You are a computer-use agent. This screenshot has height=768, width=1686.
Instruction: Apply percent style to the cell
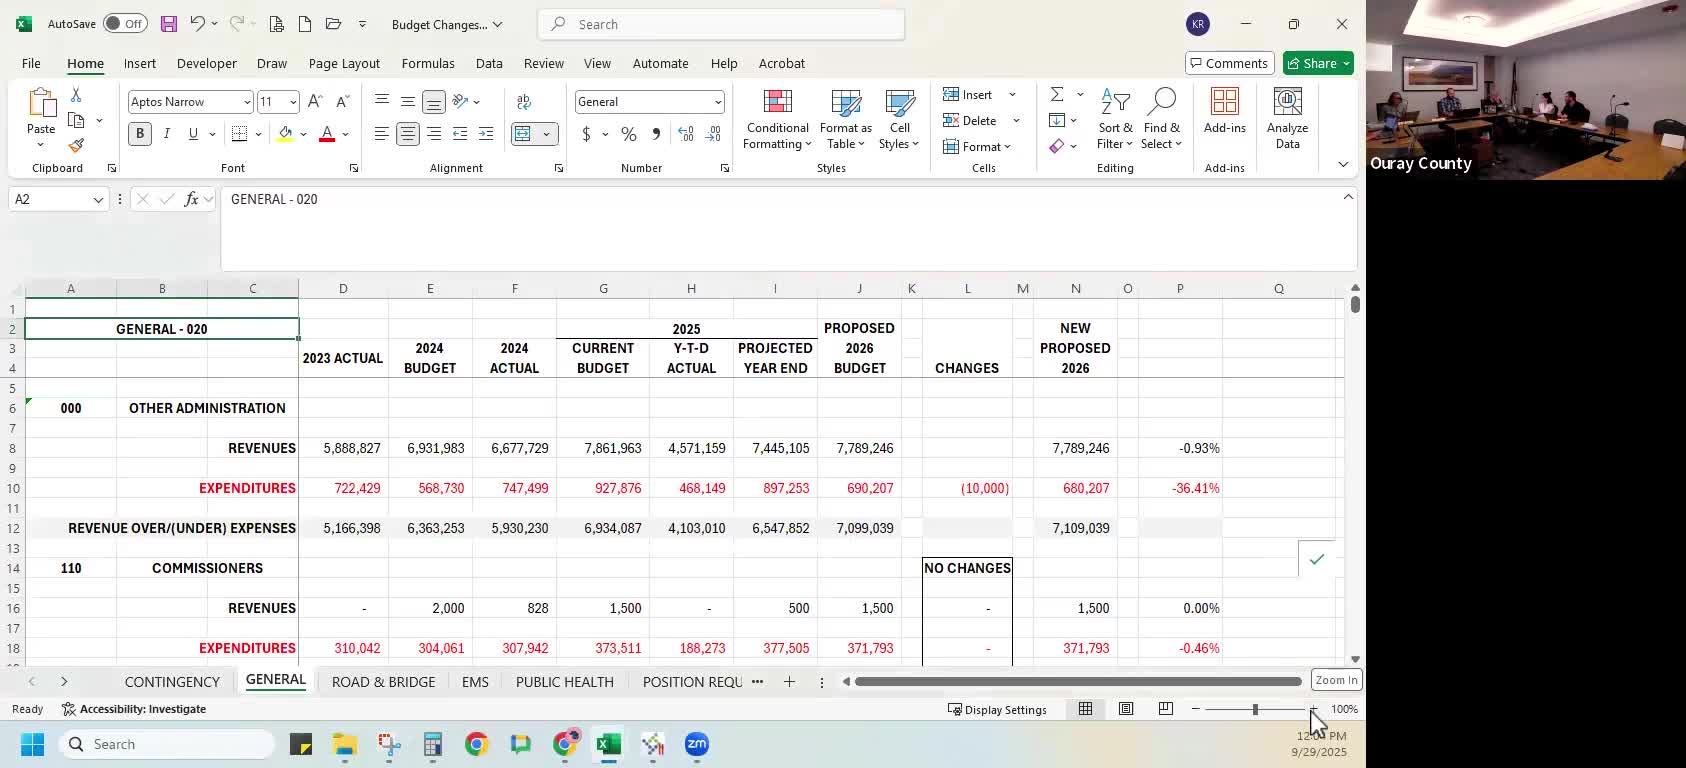[629, 134]
